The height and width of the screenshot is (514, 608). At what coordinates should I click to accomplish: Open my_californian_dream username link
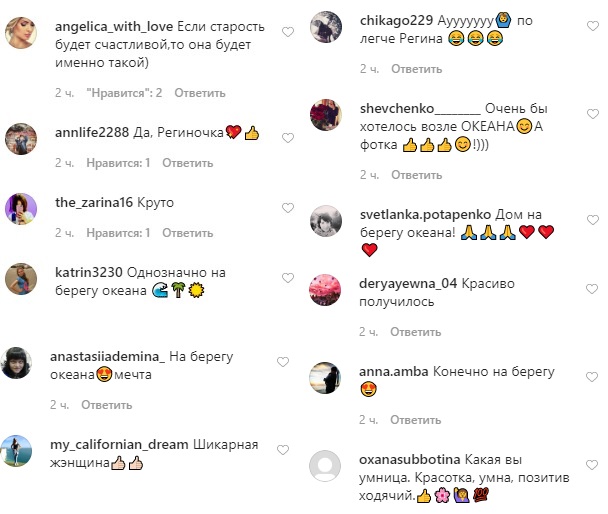[119, 445]
